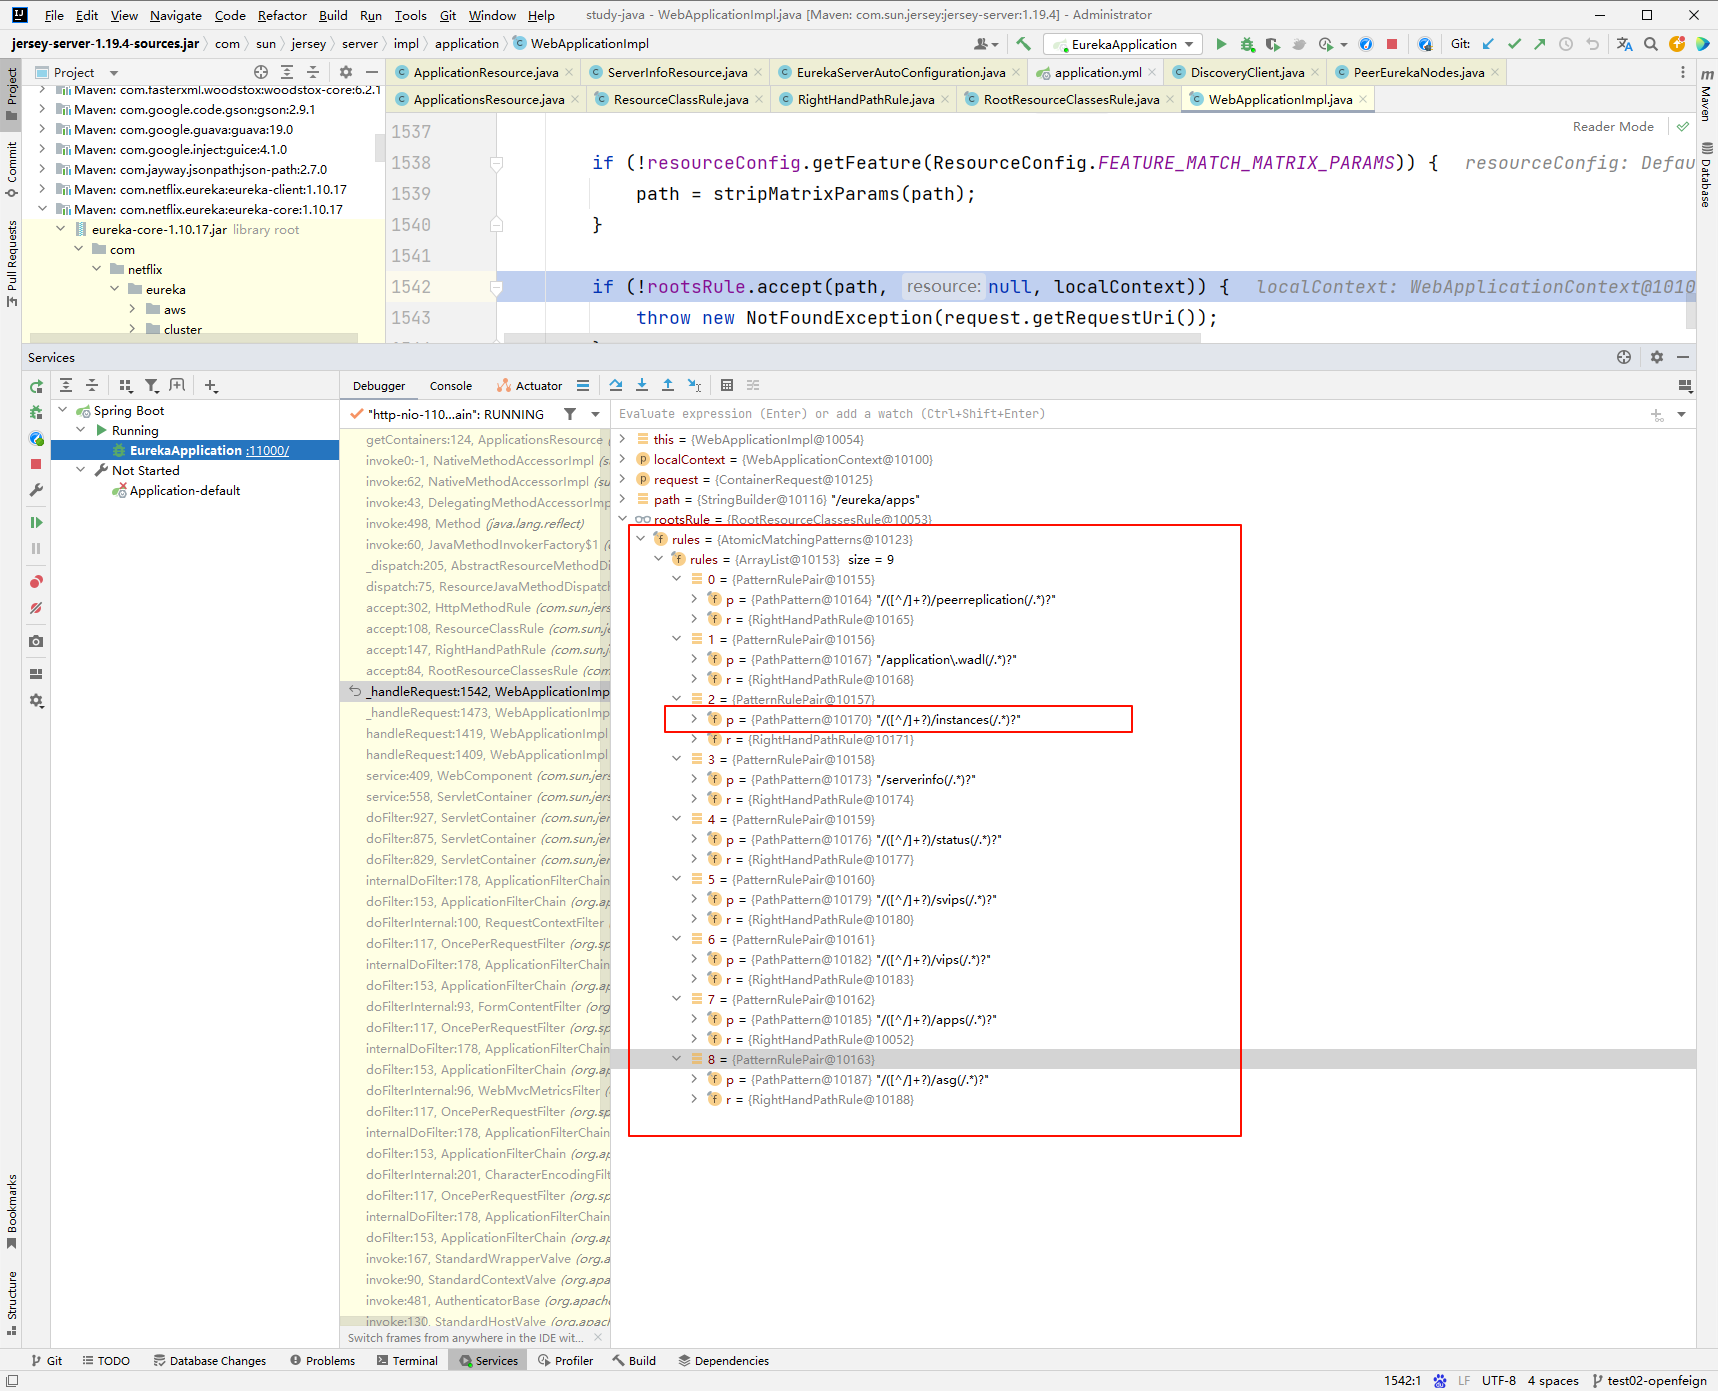This screenshot has width=1718, height=1391.
Task: Click Step Out in debugger toolbar
Action: click(668, 385)
